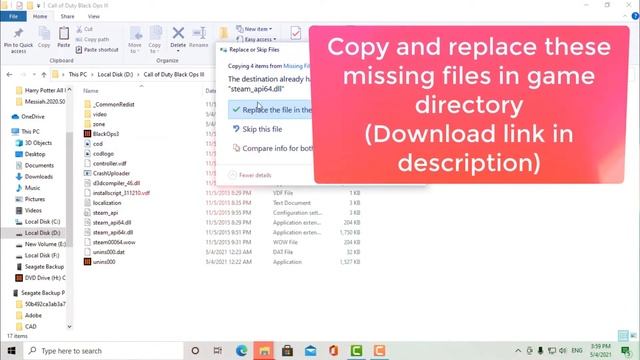Click Copy path in ribbon
The height and width of the screenshot is (360, 640).
click(x=93, y=40)
